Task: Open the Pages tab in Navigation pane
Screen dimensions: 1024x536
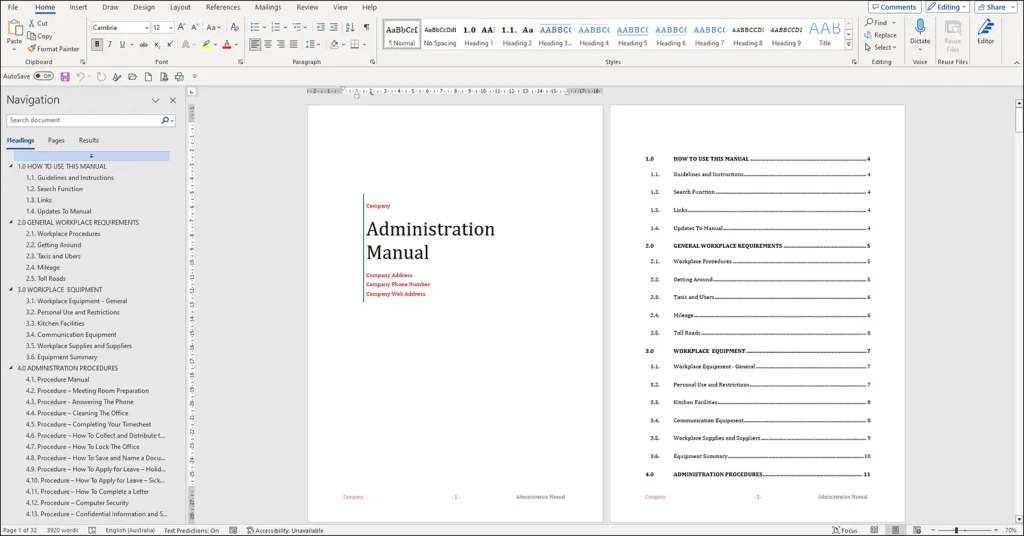Action: pyautogui.click(x=56, y=140)
